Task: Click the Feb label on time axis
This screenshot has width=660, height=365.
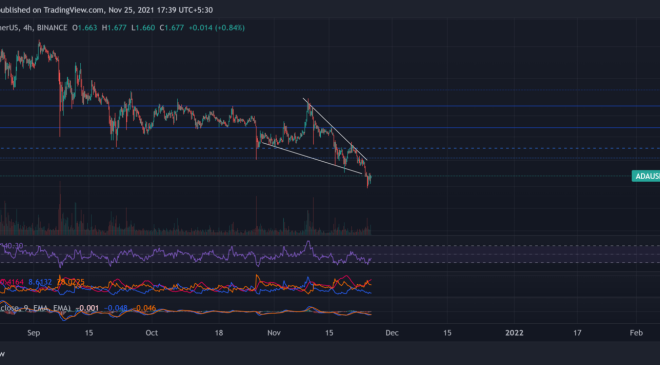Action: (636, 333)
